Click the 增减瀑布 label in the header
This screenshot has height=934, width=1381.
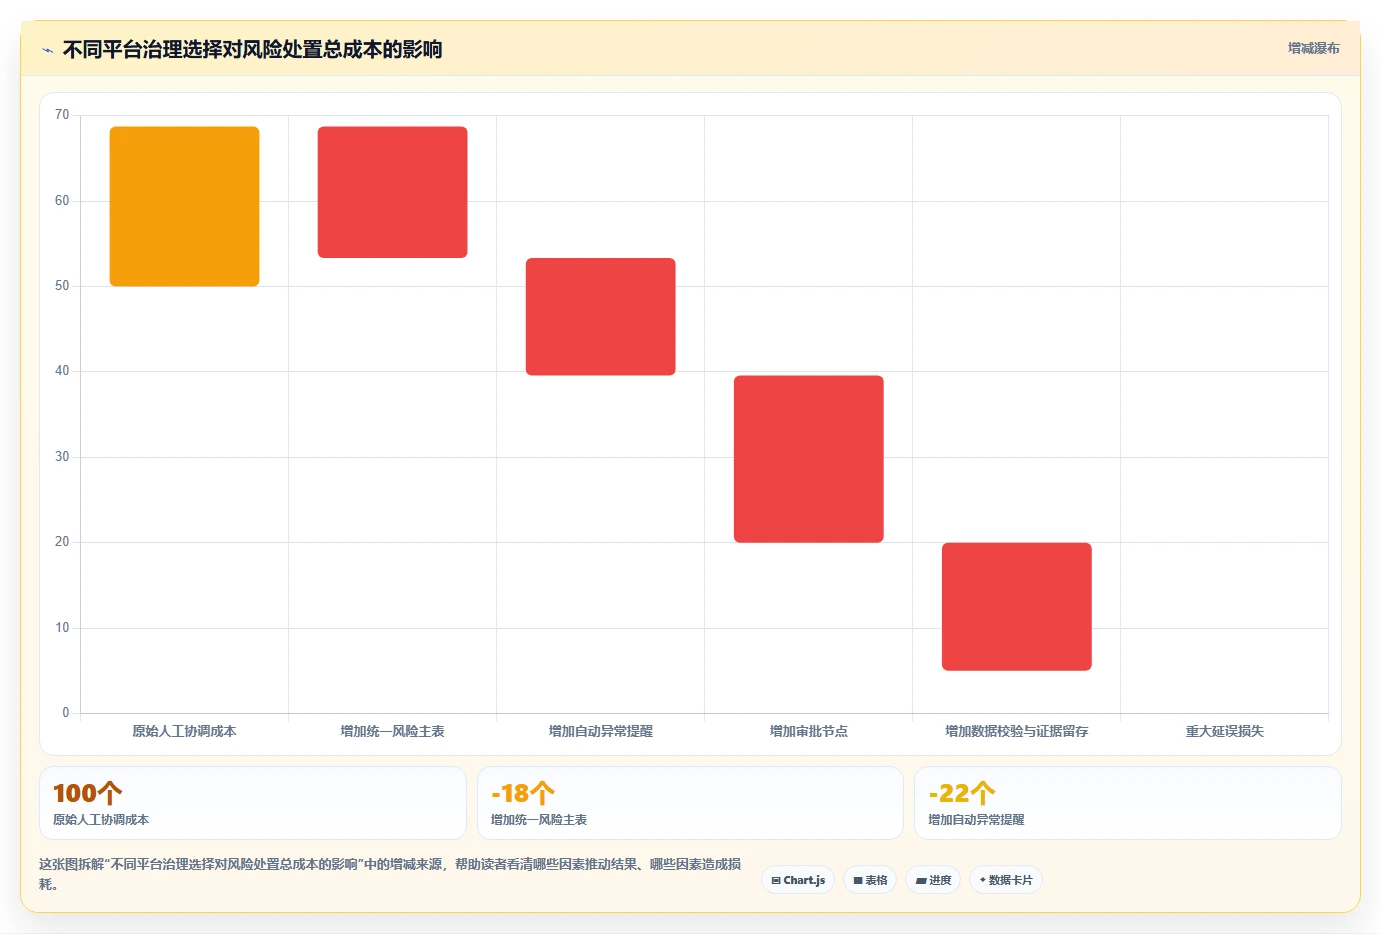pos(1313,48)
